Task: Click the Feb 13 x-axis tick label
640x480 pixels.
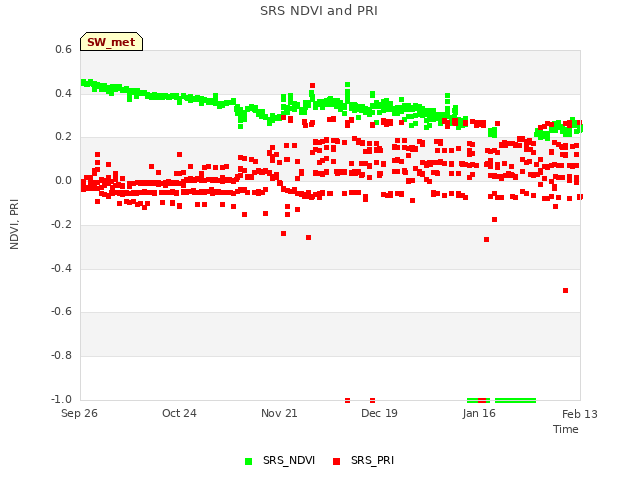Action: click(580, 414)
